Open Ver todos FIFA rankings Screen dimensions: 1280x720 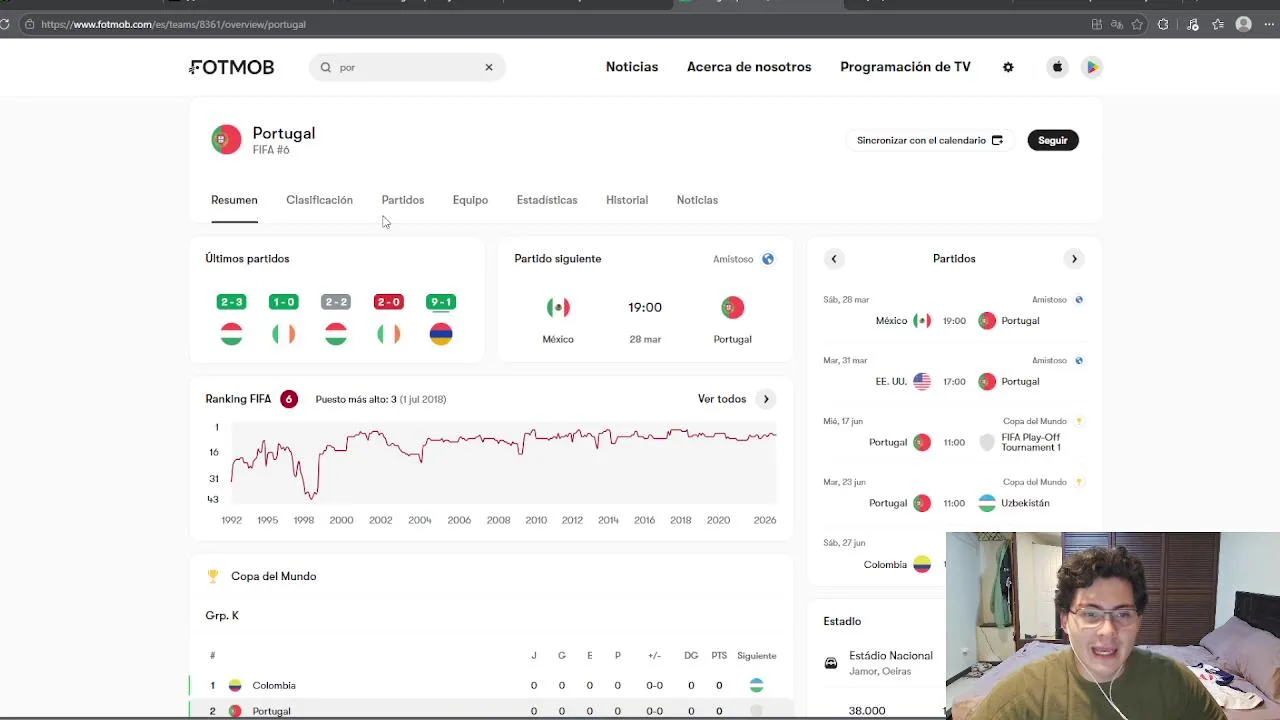[x=722, y=399]
